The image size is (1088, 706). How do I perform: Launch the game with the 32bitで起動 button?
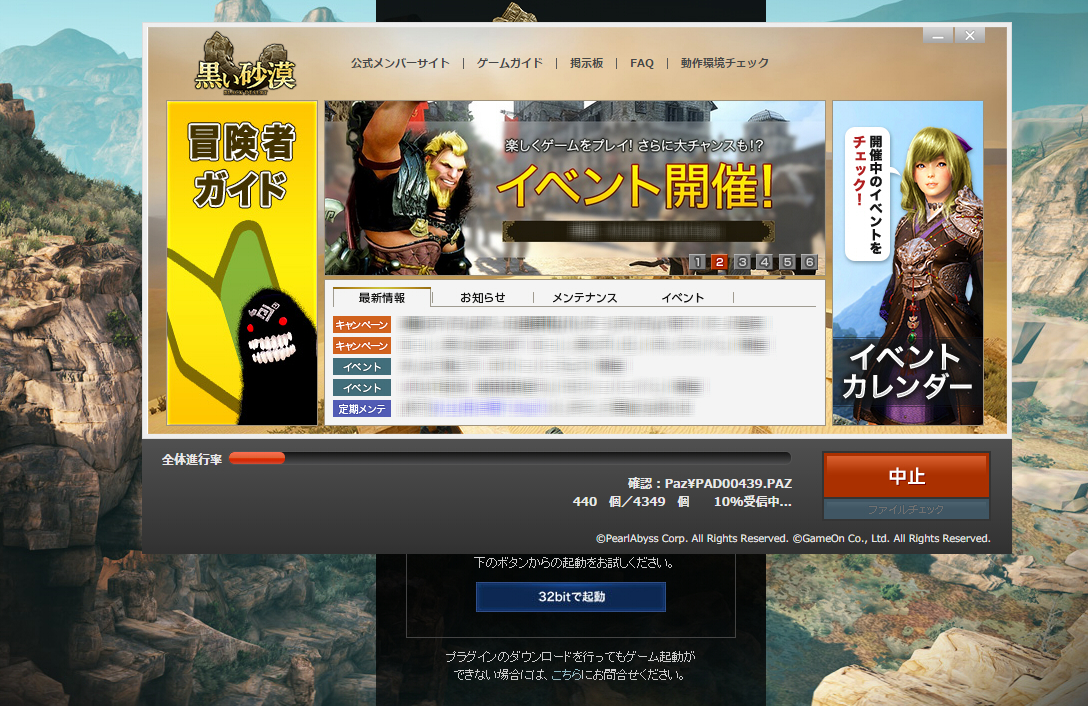click(x=570, y=596)
